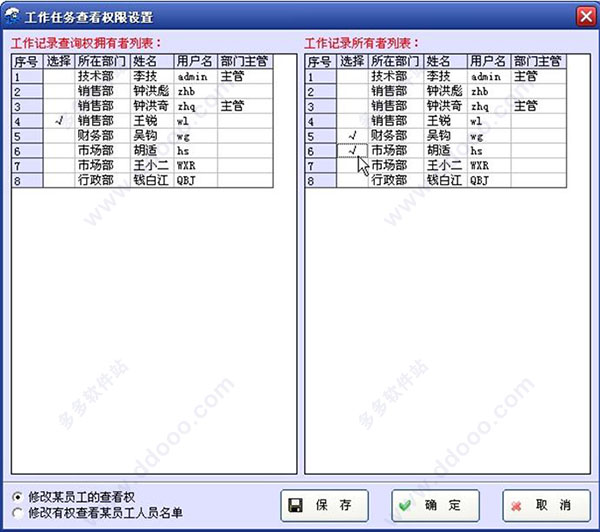Viewport: 600px width, 532px height.
Task: Click 主管 in row 3 of the left table
Action: (245, 106)
